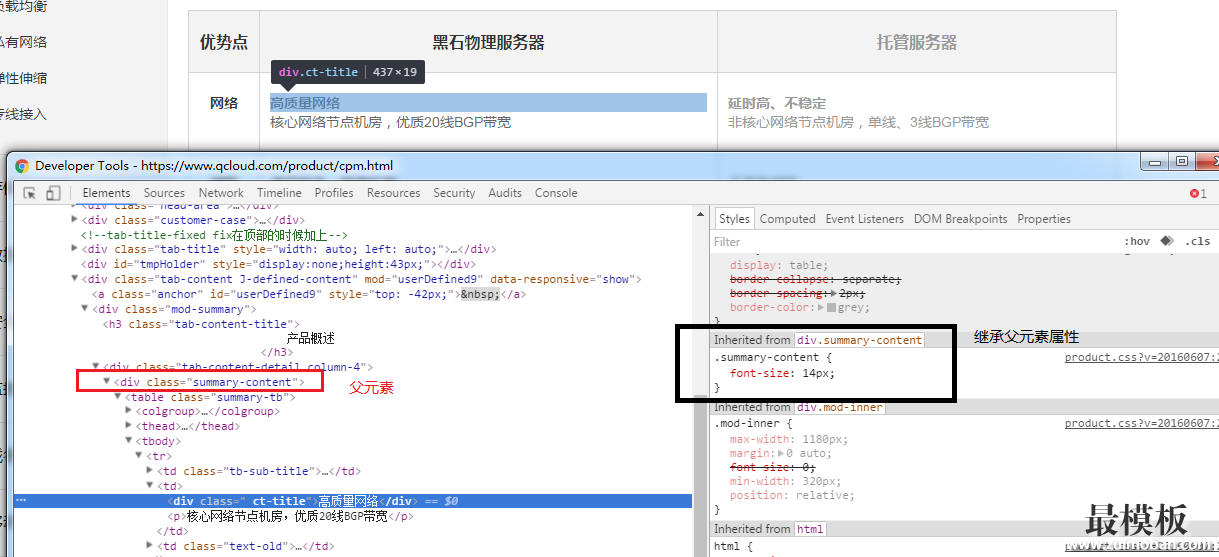Collapse the tab-content J-defined-content div
Image resolution: width=1219 pixels, height=557 pixels.
[x=75, y=279]
